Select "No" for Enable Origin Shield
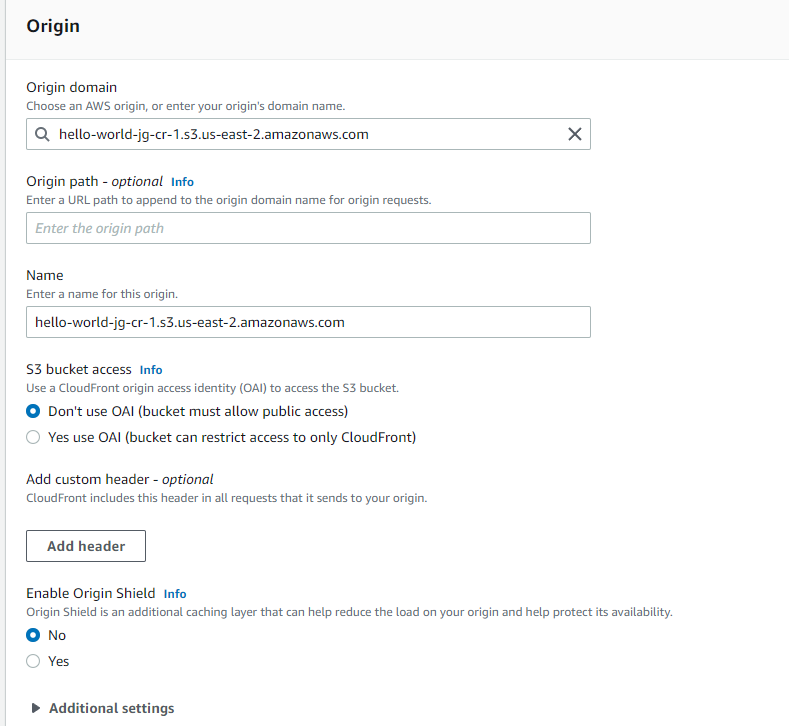 click(34, 635)
